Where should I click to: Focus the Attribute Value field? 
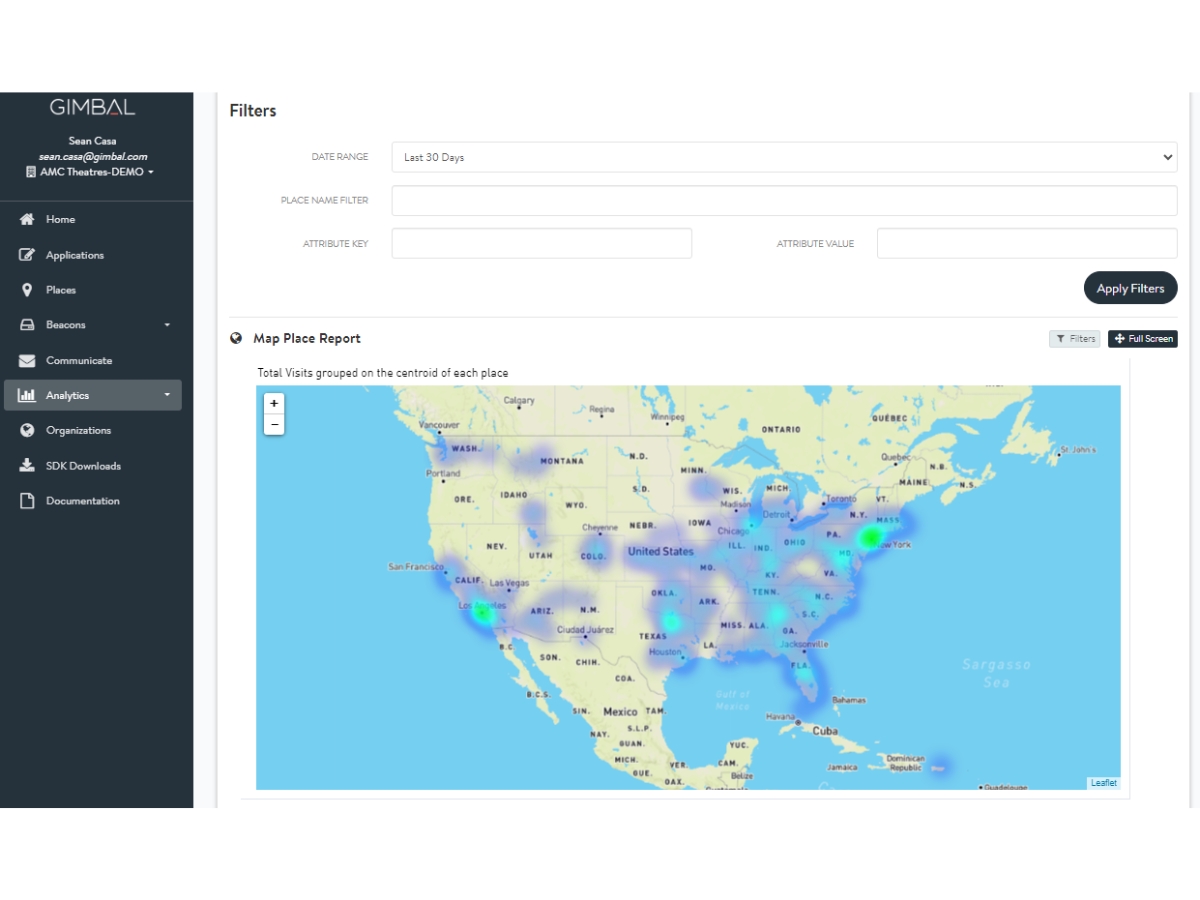(1027, 243)
